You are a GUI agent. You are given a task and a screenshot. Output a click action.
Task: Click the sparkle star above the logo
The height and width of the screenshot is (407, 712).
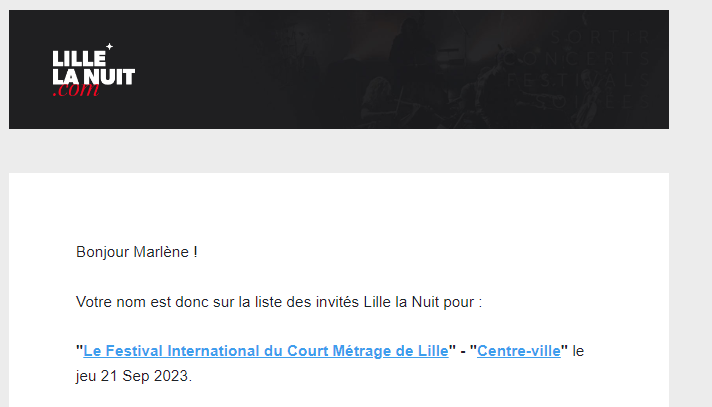coord(109,46)
